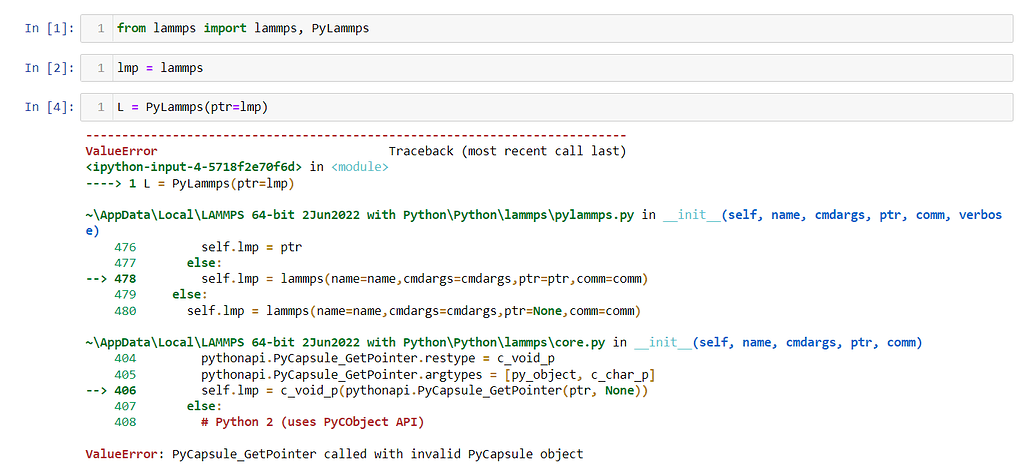1024x474 pixels.
Task: Click the code cell containing lmp = lammps
Action: point(547,68)
